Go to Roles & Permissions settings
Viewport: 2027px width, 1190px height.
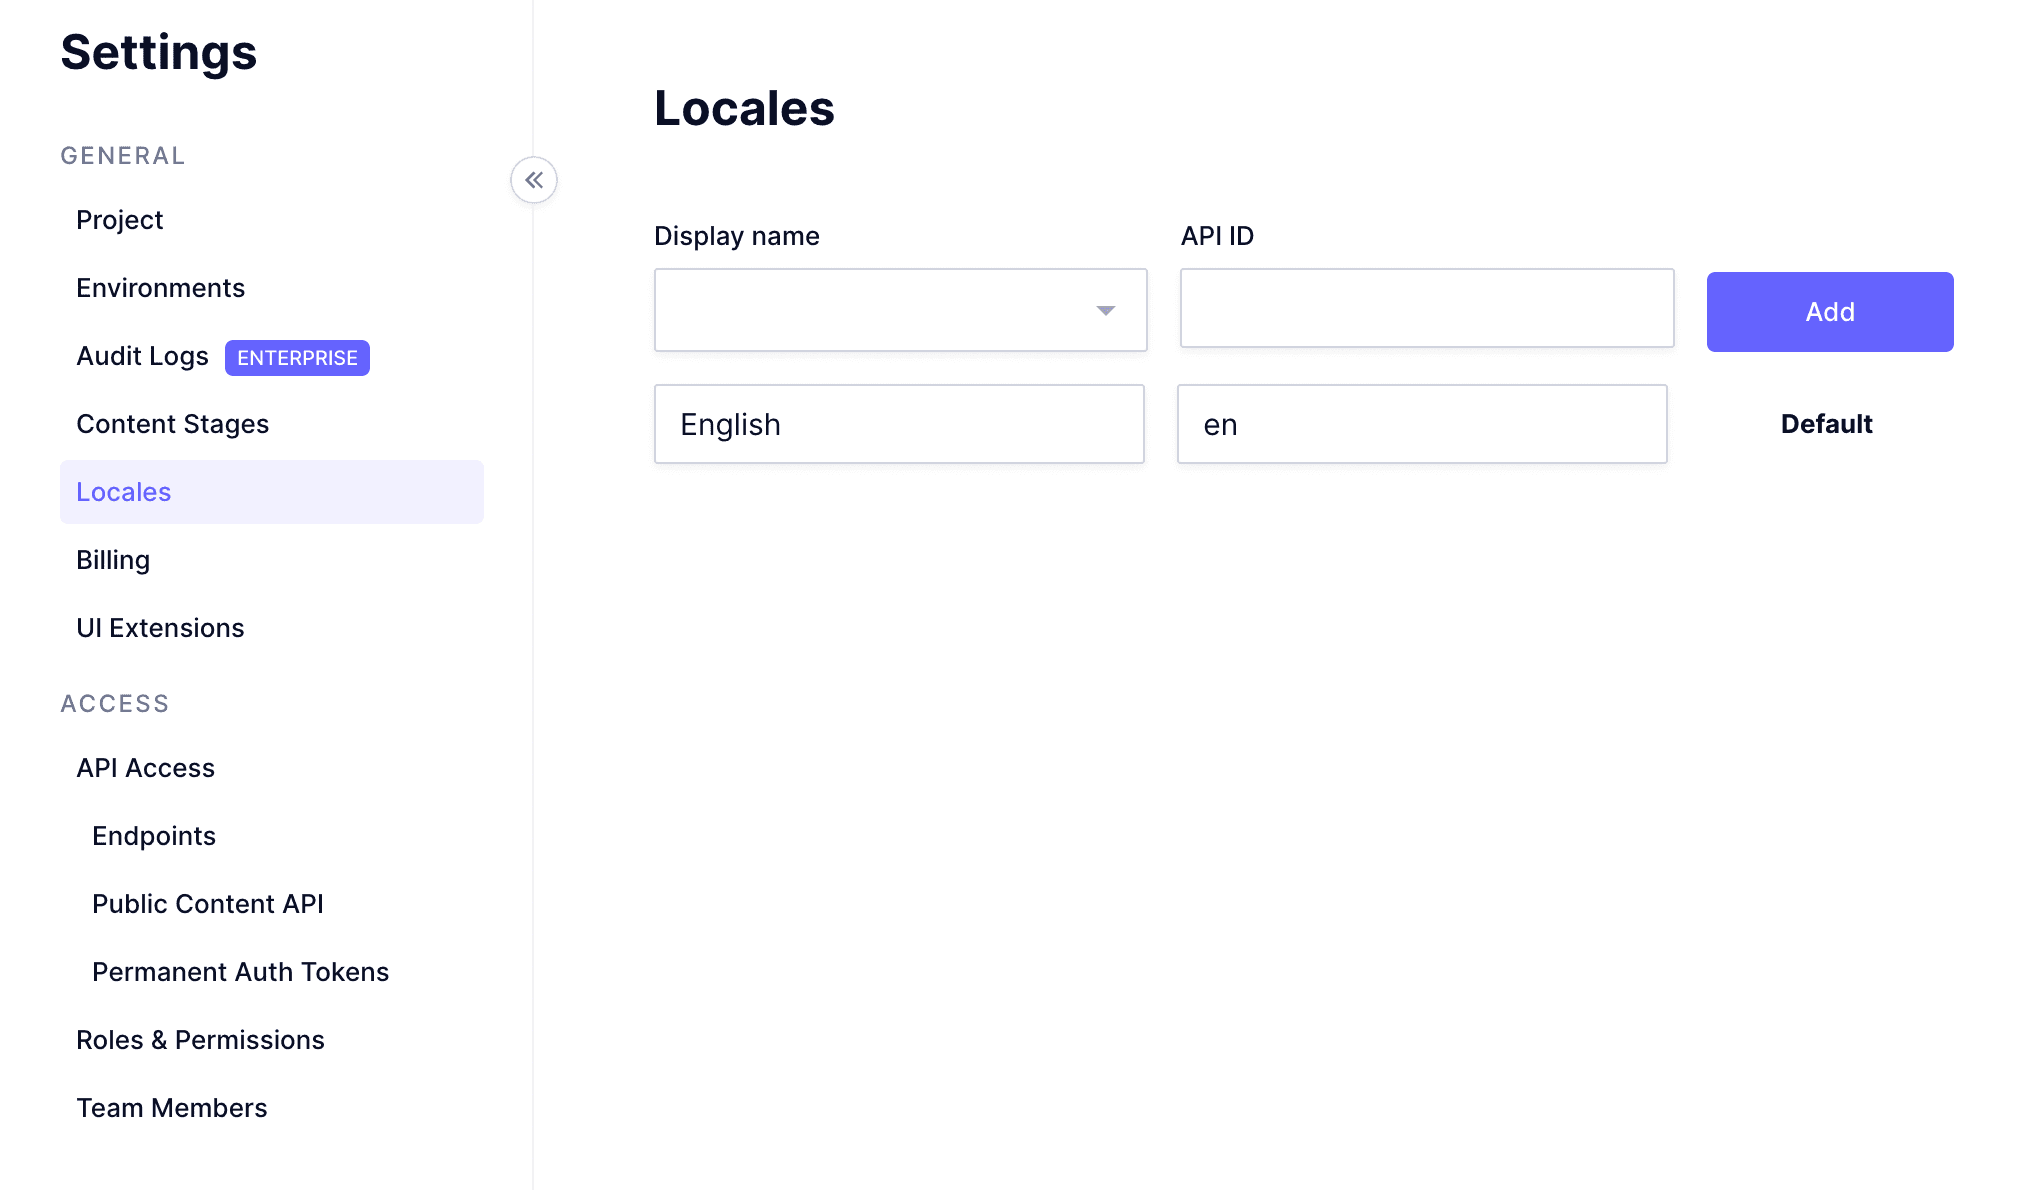point(200,1039)
